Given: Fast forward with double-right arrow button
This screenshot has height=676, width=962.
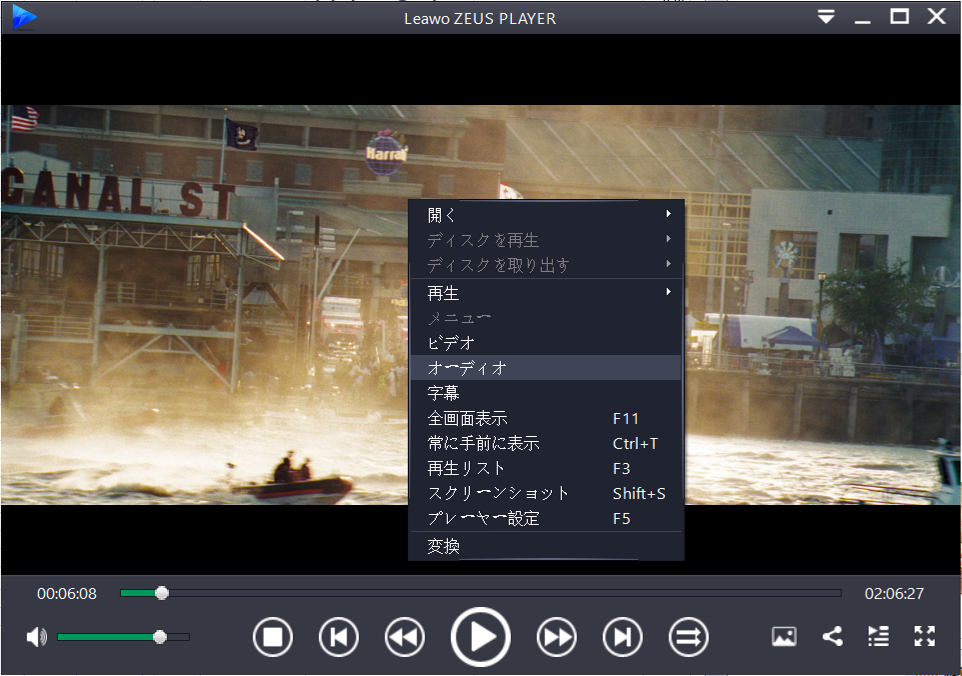Looking at the screenshot, I should point(556,637).
